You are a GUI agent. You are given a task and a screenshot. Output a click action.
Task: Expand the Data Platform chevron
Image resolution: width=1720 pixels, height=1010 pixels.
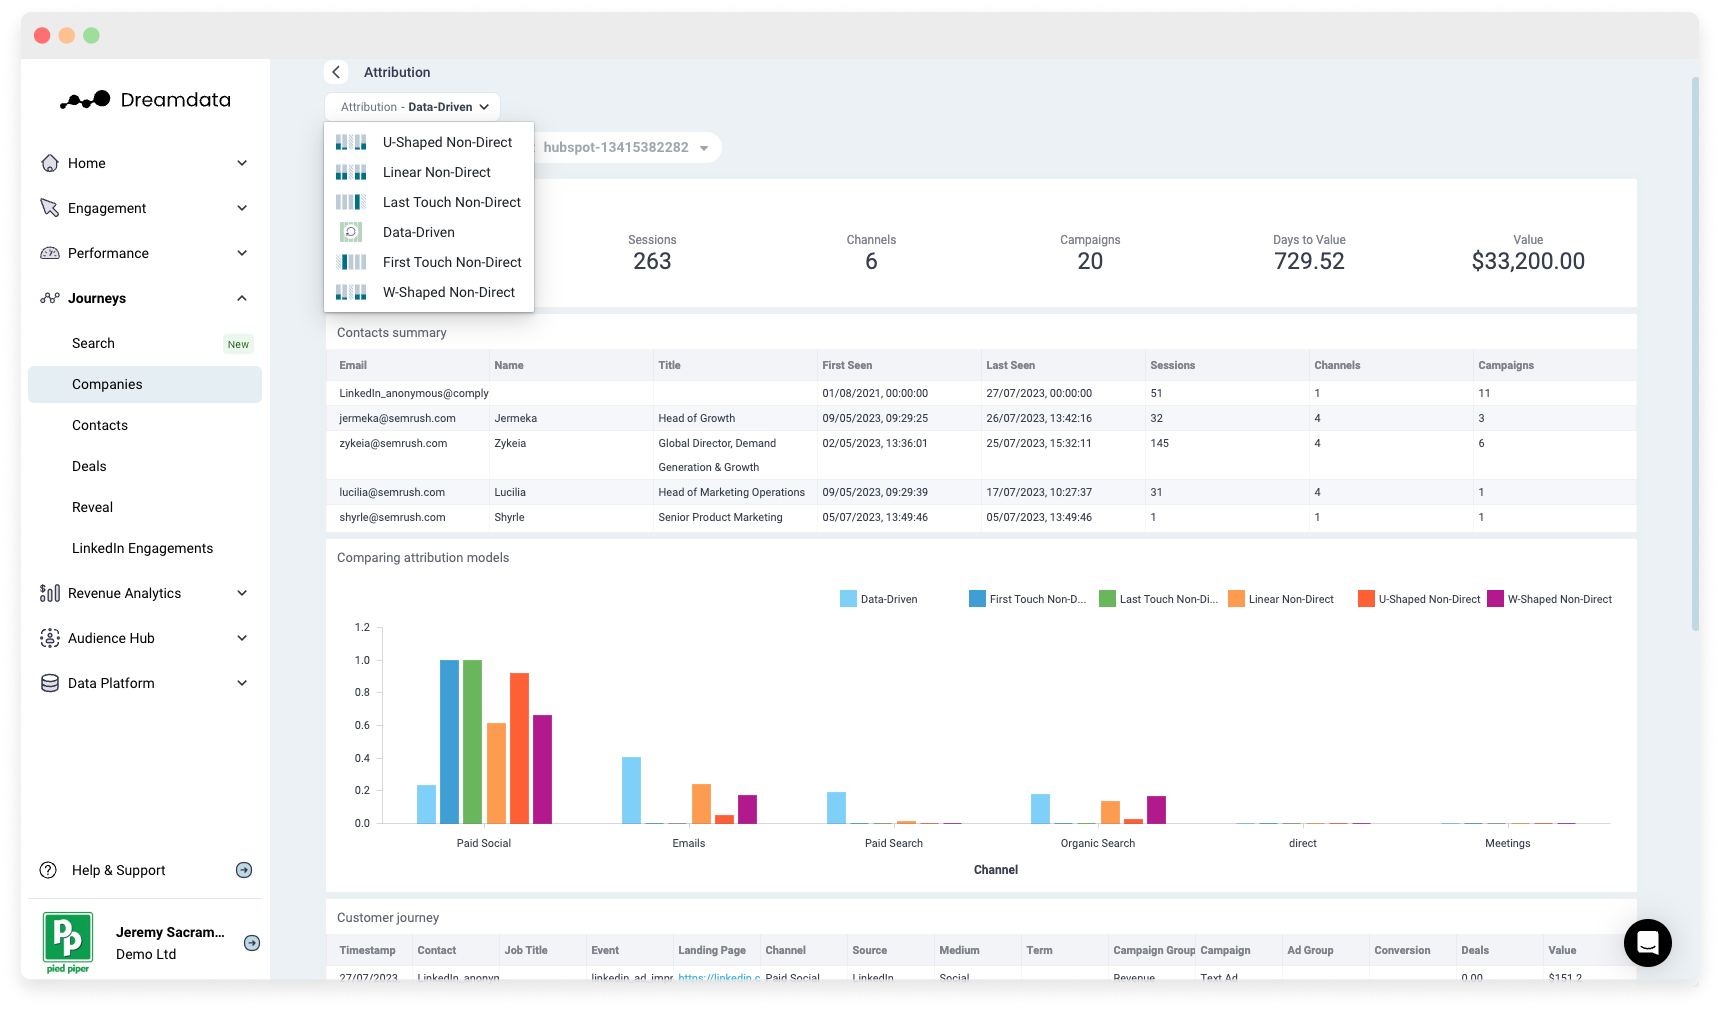tap(242, 683)
